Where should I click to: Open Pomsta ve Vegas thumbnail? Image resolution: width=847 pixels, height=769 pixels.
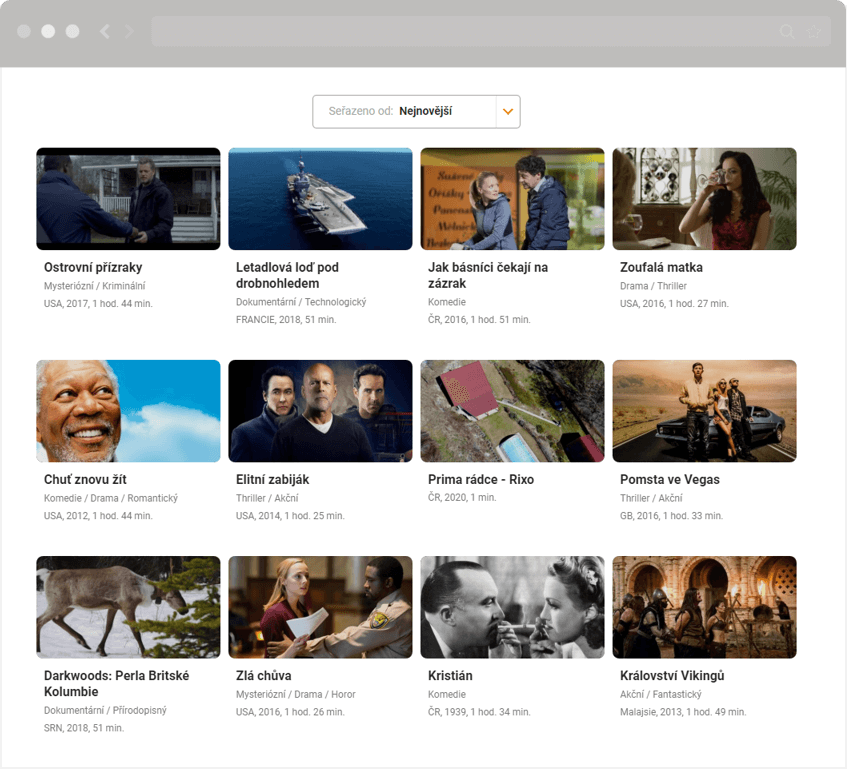(x=704, y=411)
